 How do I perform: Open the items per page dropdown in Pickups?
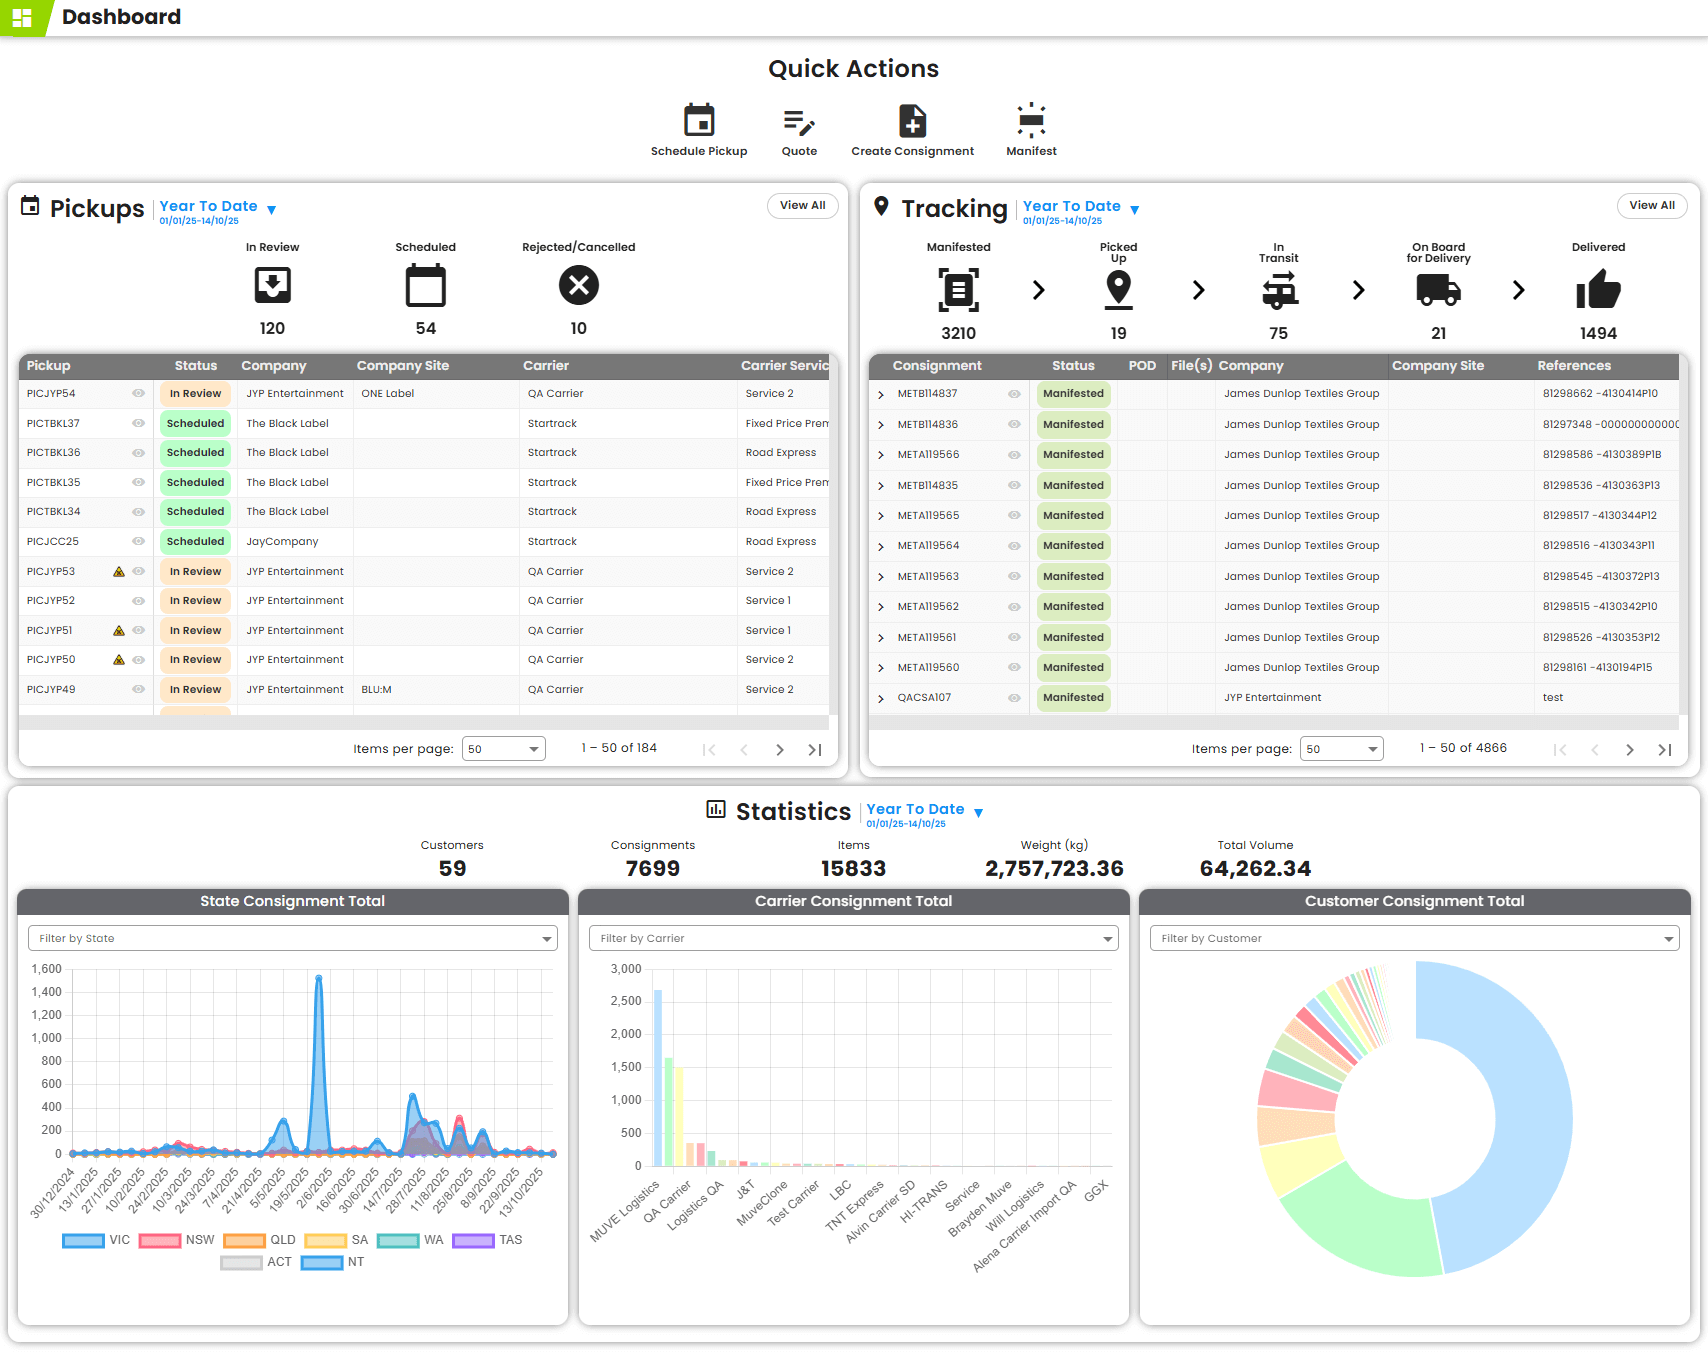503,748
